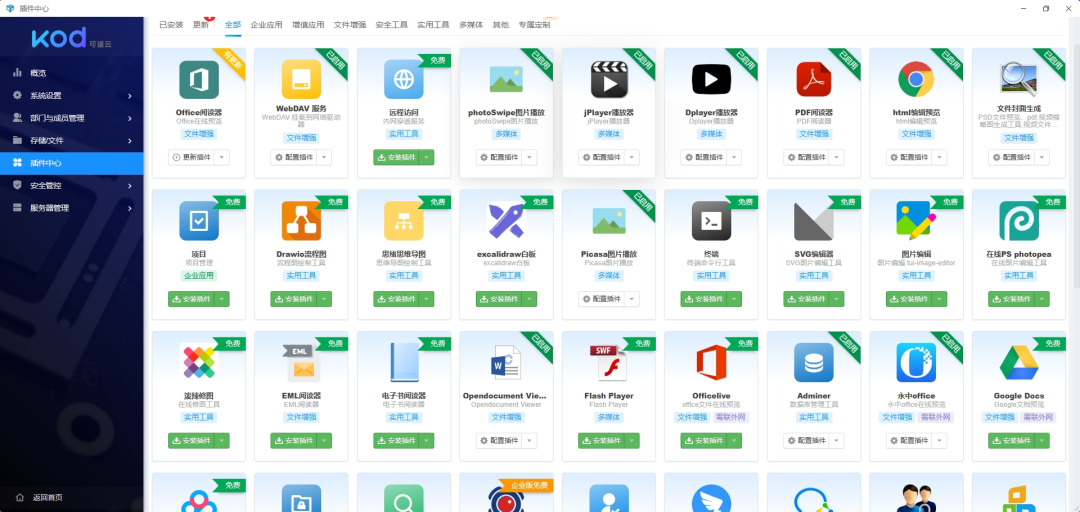Click the 永中office icon
Viewport: 1080px width, 512px height.
[x=916, y=362]
